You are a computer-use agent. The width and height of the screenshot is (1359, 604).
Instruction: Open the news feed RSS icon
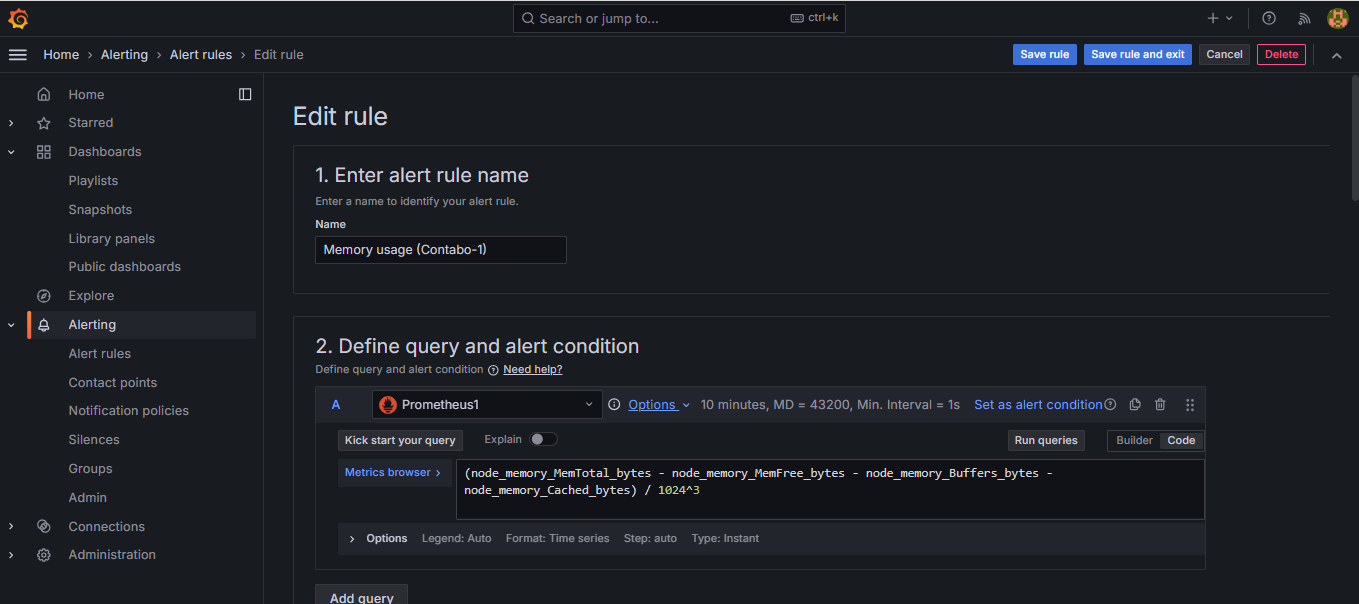point(1304,18)
